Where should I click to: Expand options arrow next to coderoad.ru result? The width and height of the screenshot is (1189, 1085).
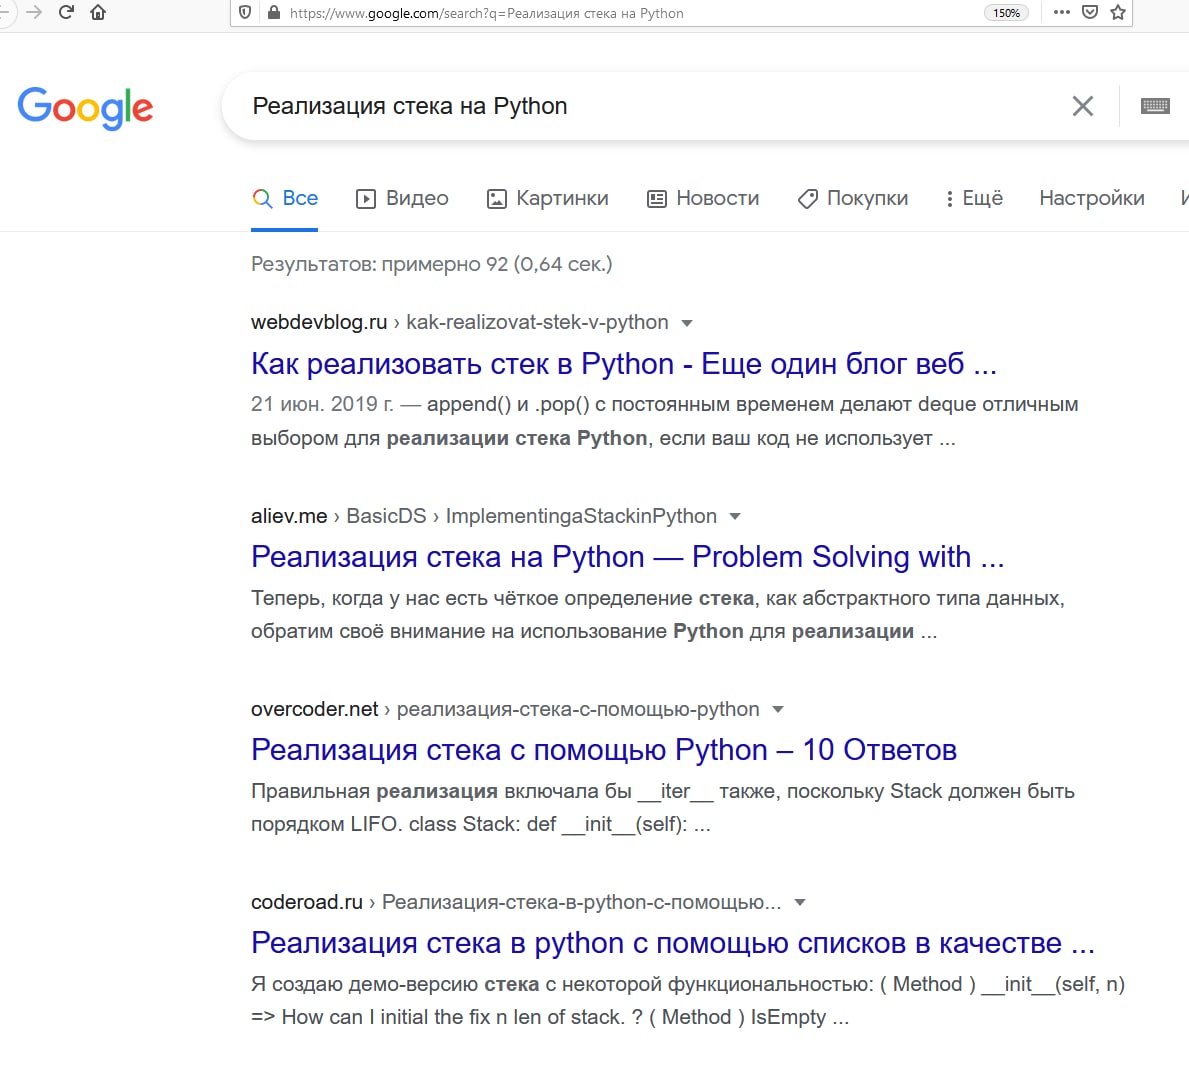click(x=799, y=902)
